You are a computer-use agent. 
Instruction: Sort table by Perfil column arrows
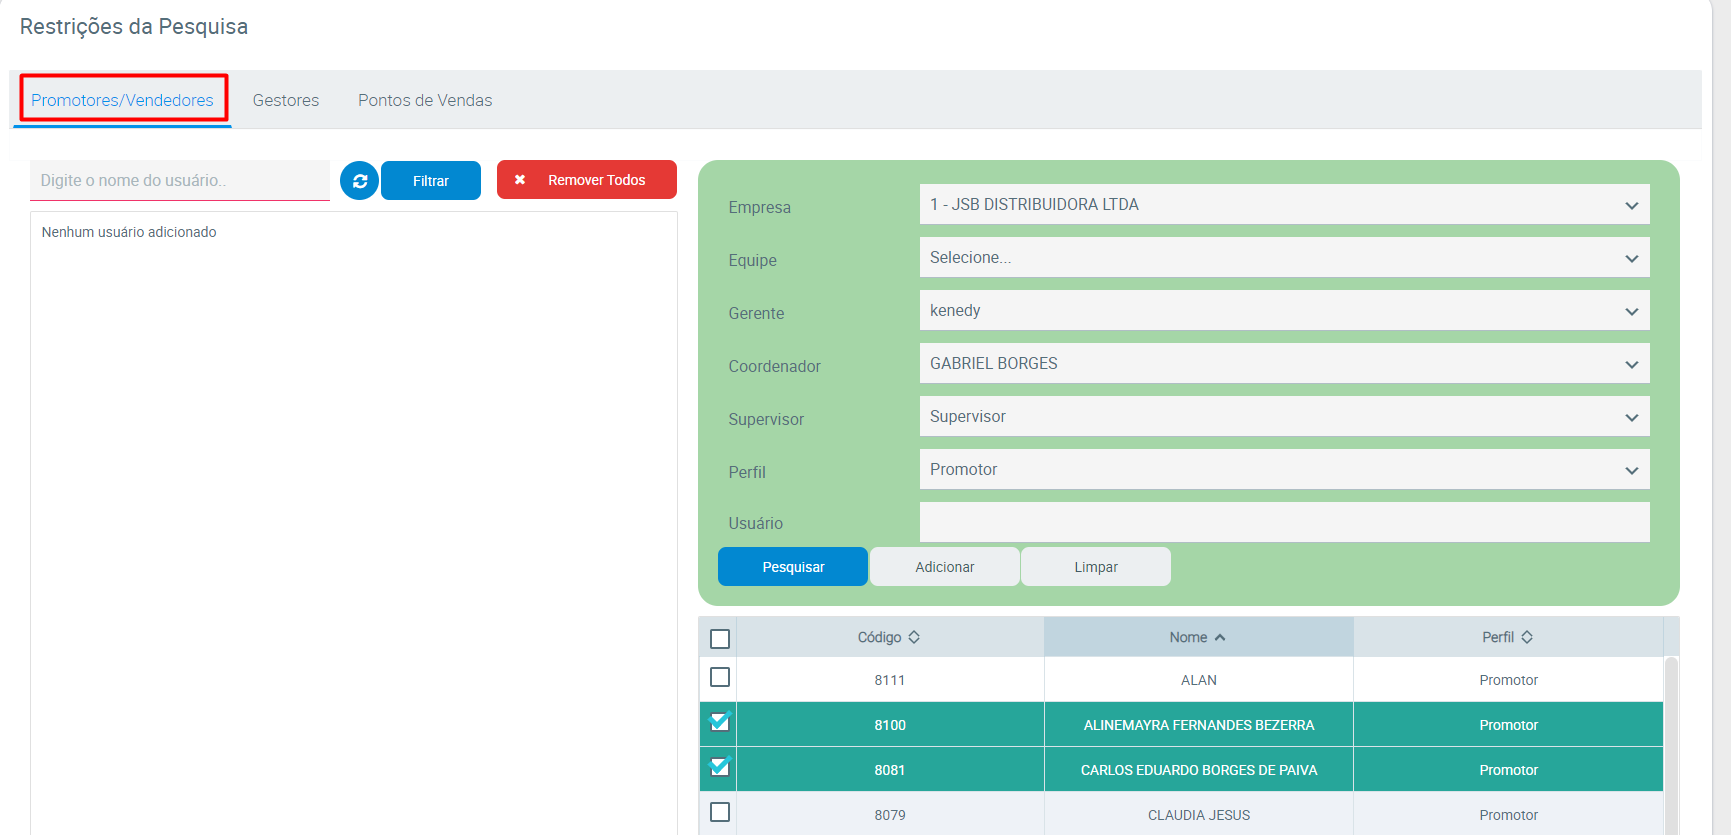pos(1526,637)
